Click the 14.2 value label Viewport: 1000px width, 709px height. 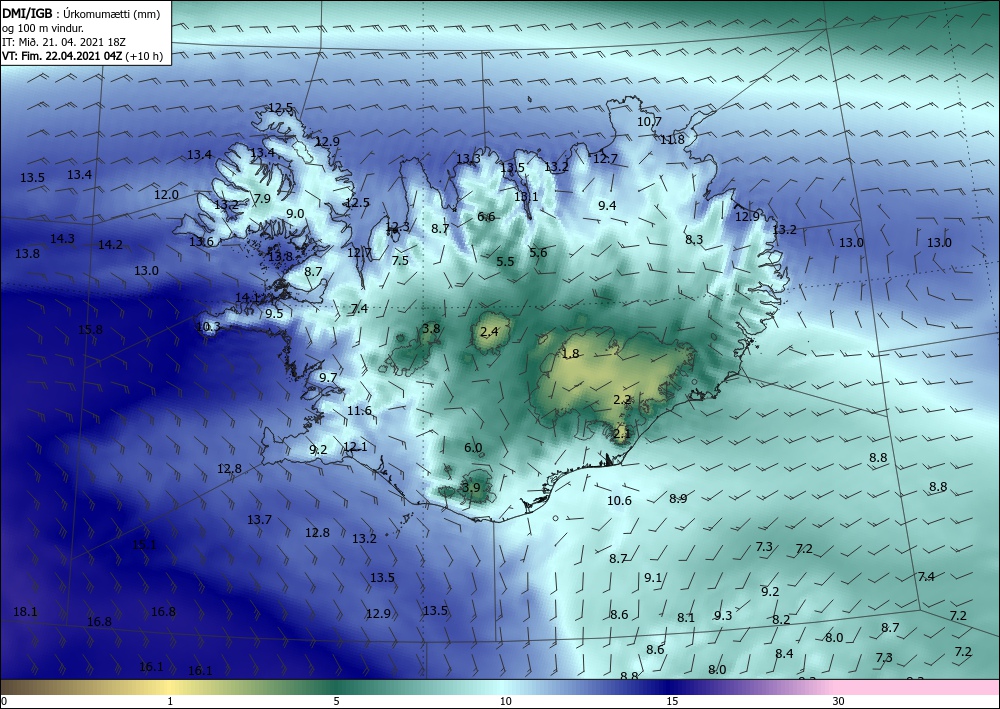tap(110, 244)
